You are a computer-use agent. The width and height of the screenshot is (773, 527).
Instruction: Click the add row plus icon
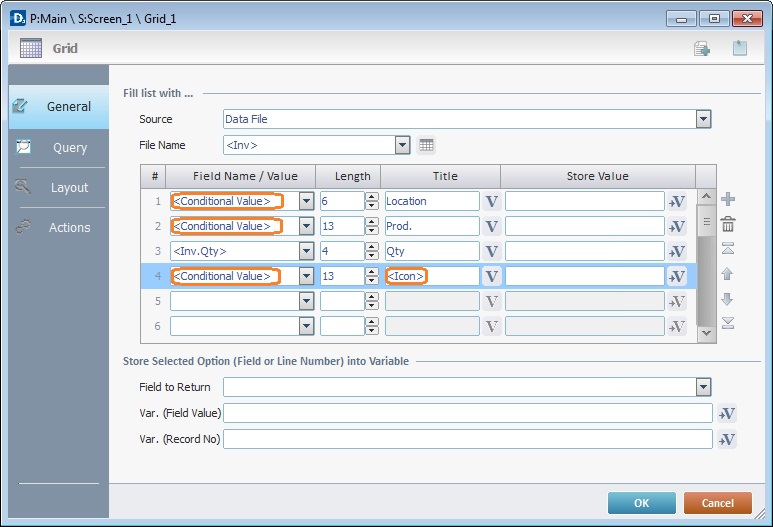point(728,199)
